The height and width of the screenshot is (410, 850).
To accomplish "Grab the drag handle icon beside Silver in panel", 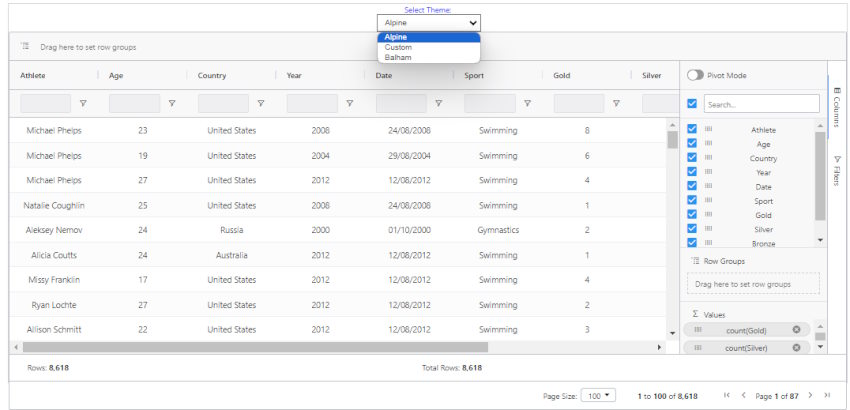I will (708, 228).
